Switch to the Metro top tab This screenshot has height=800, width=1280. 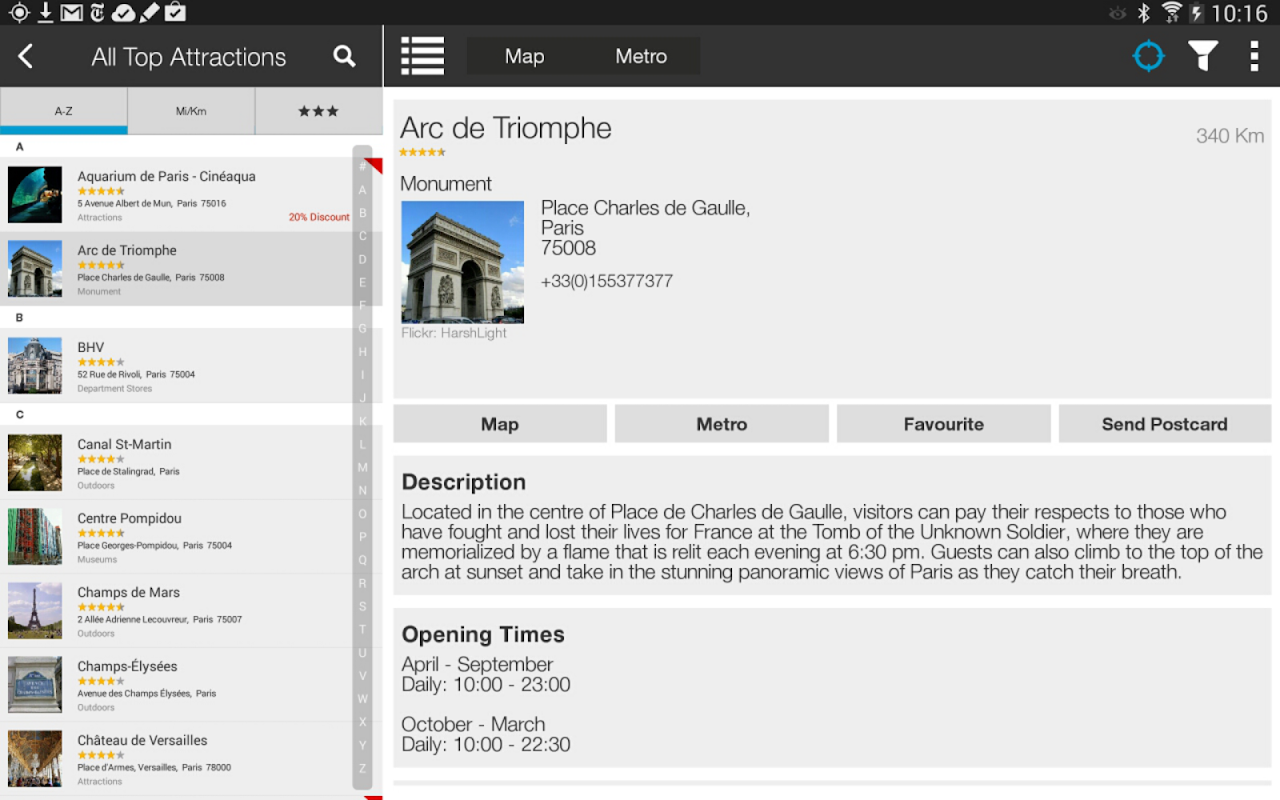click(x=641, y=56)
